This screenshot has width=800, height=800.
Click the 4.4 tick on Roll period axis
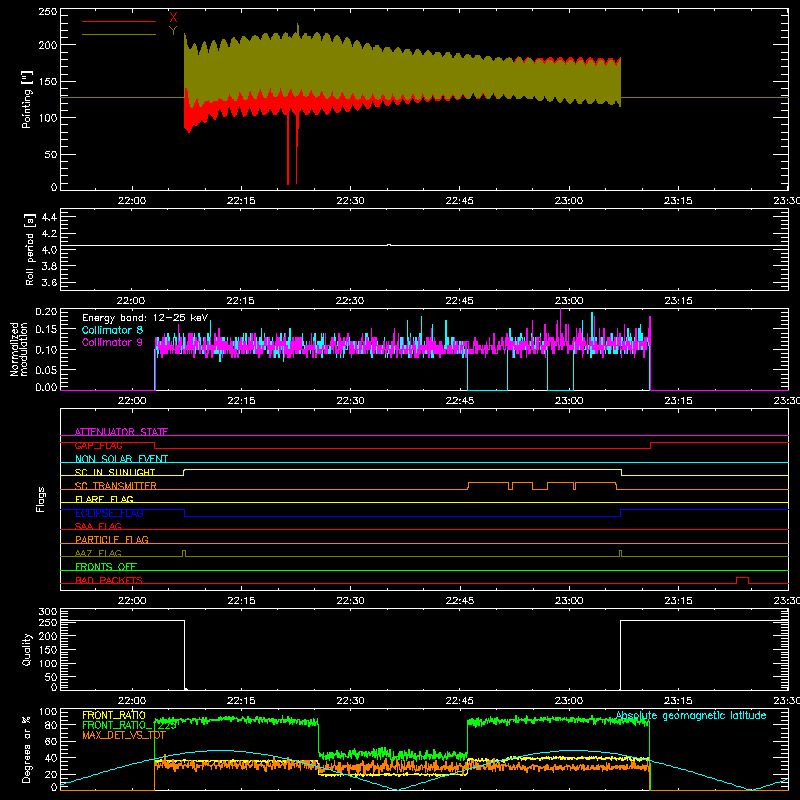49,217
